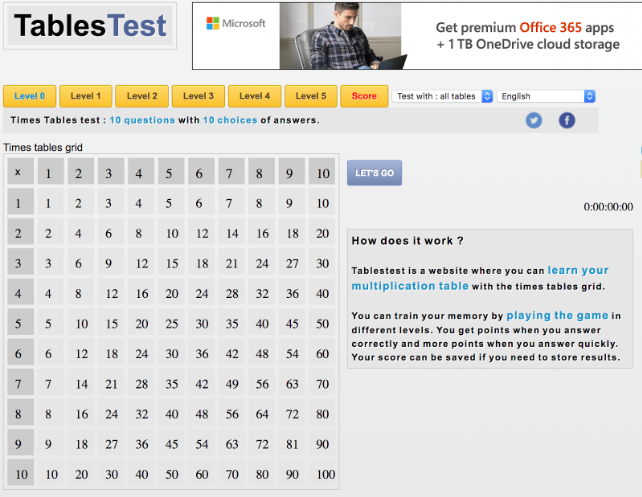Image resolution: width=642 pixels, height=497 pixels.
Task: Click cell 32 in row 4
Action: click(262, 292)
